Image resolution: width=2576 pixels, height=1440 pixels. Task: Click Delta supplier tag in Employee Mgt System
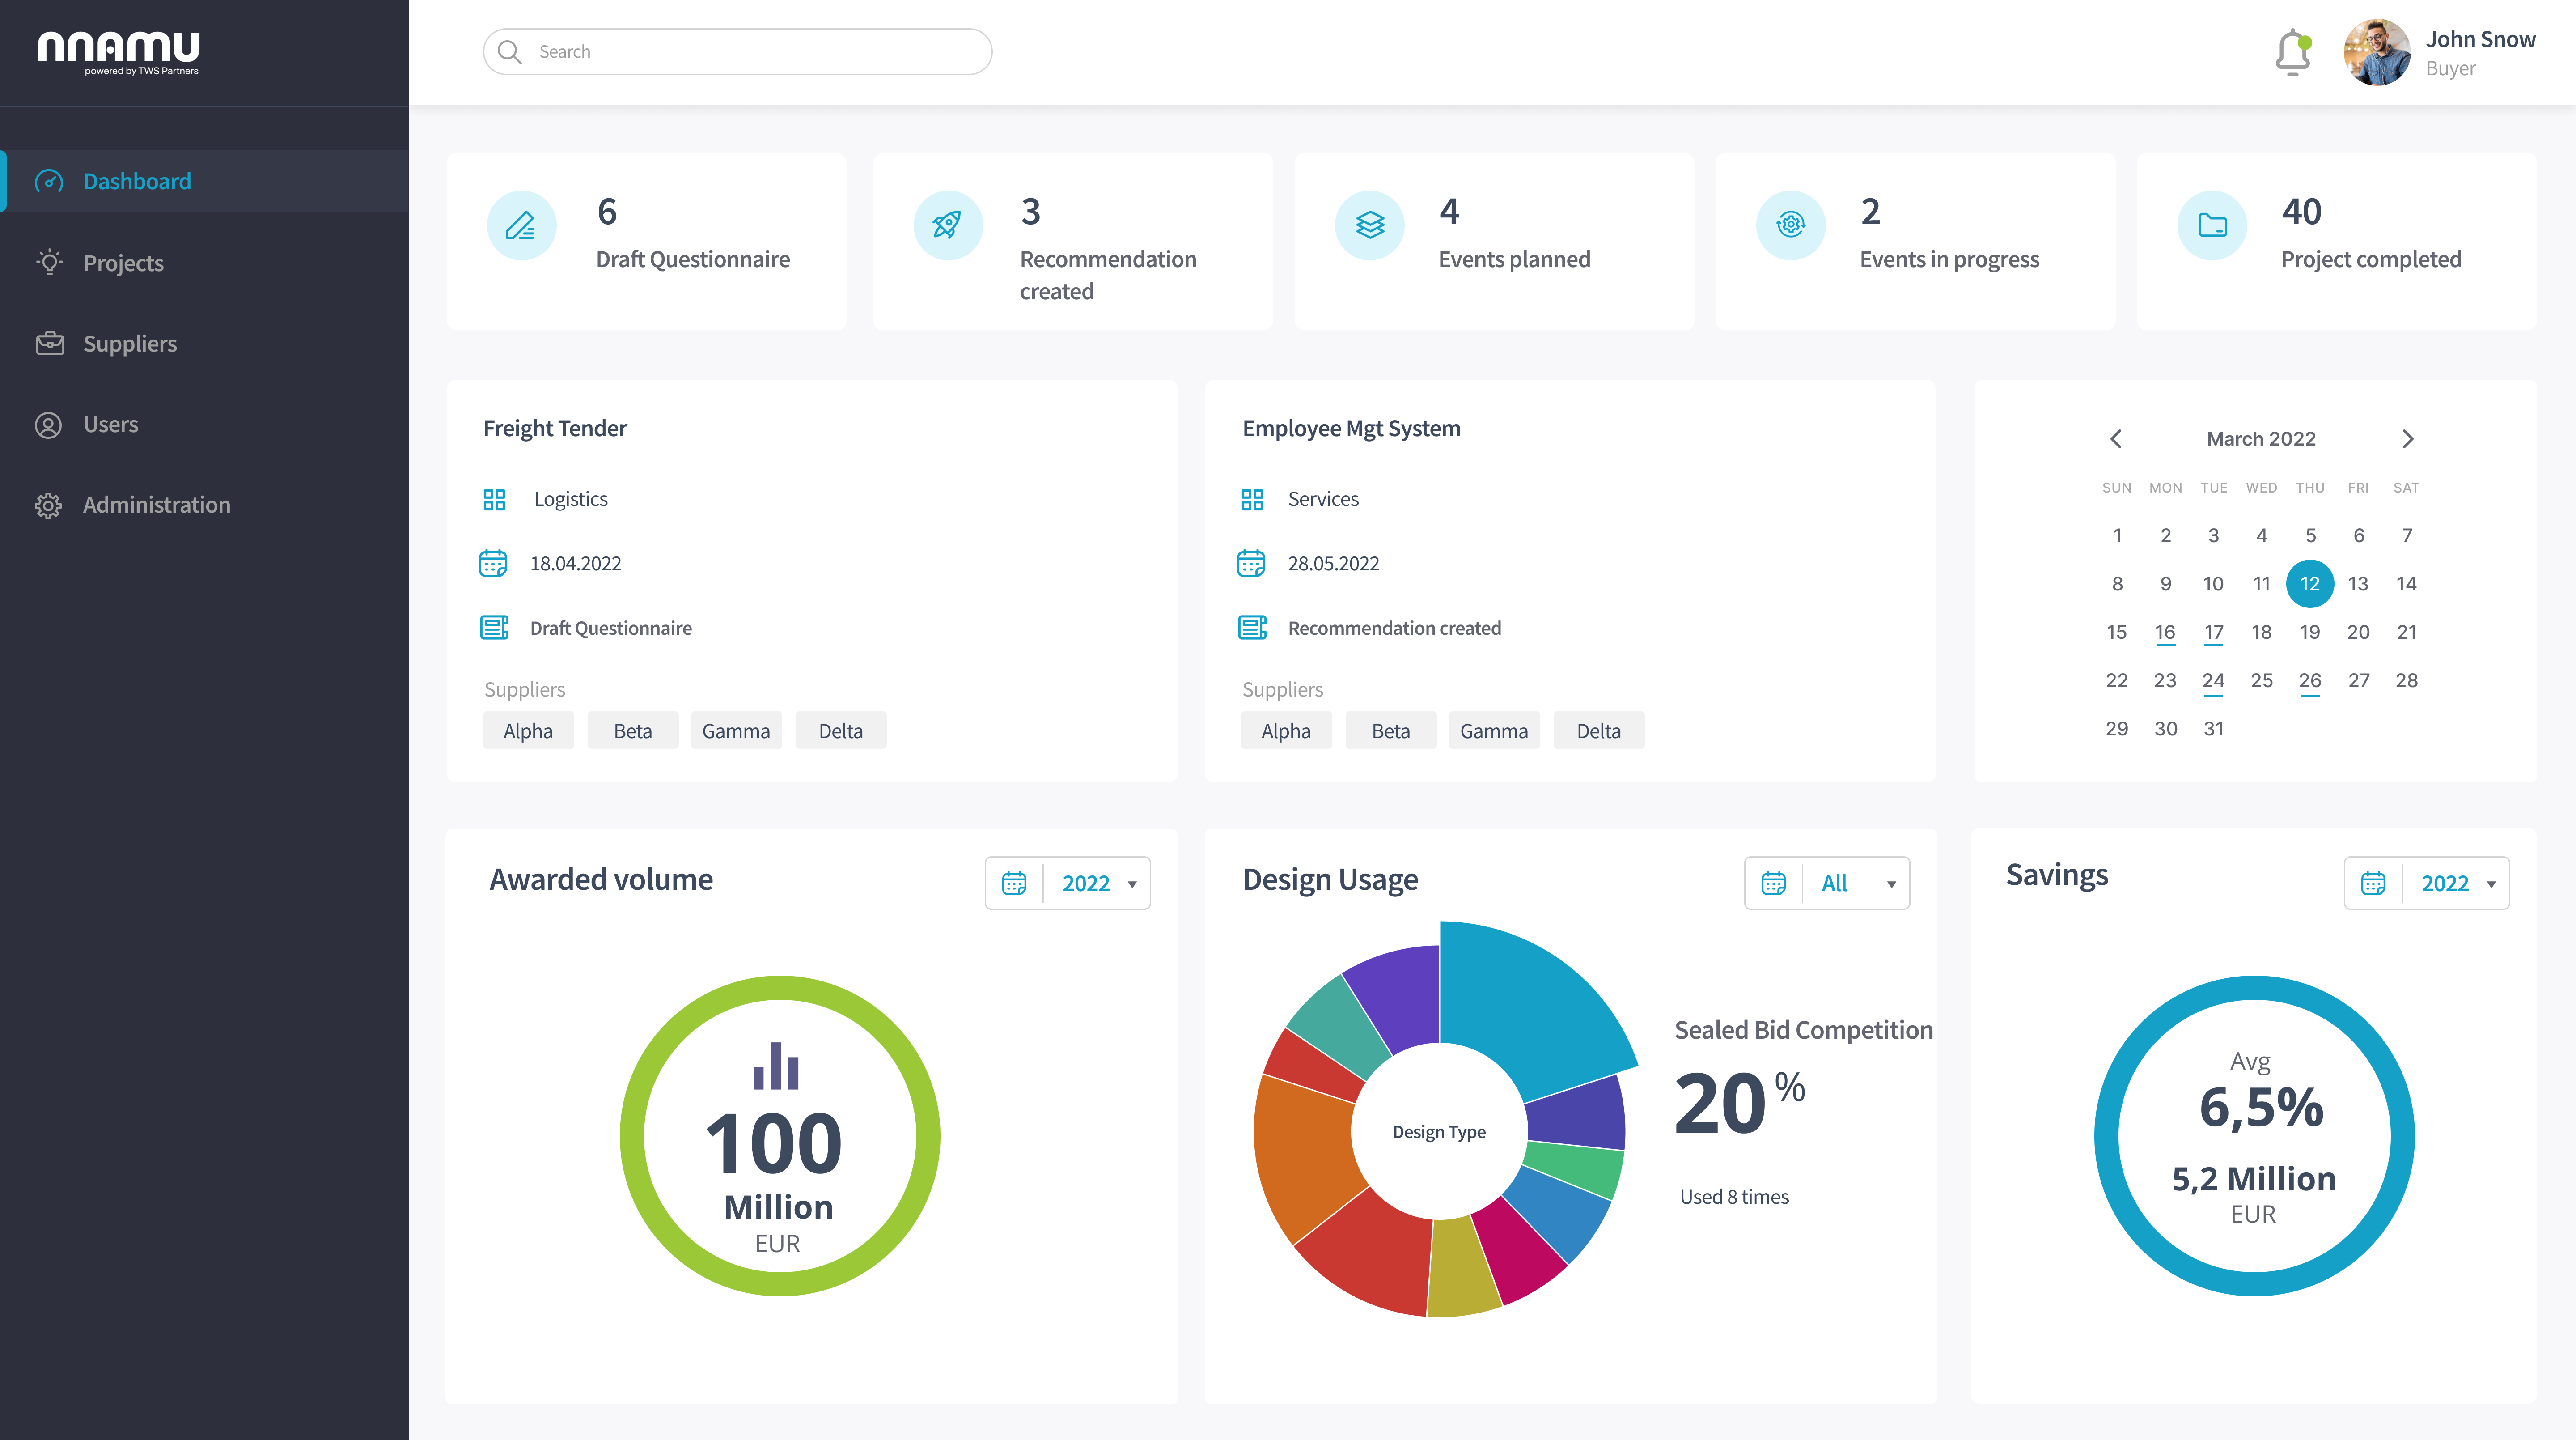(x=1598, y=731)
